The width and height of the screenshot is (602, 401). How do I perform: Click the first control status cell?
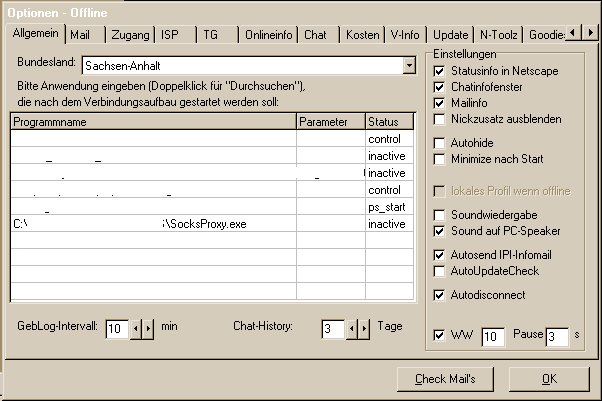390,139
